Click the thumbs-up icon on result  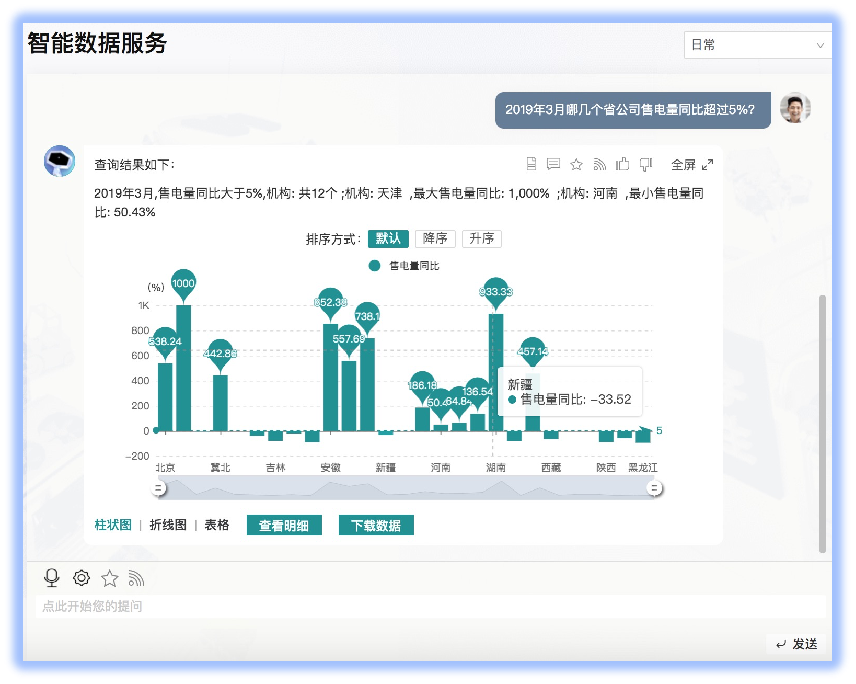pyautogui.click(x=623, y=164)
